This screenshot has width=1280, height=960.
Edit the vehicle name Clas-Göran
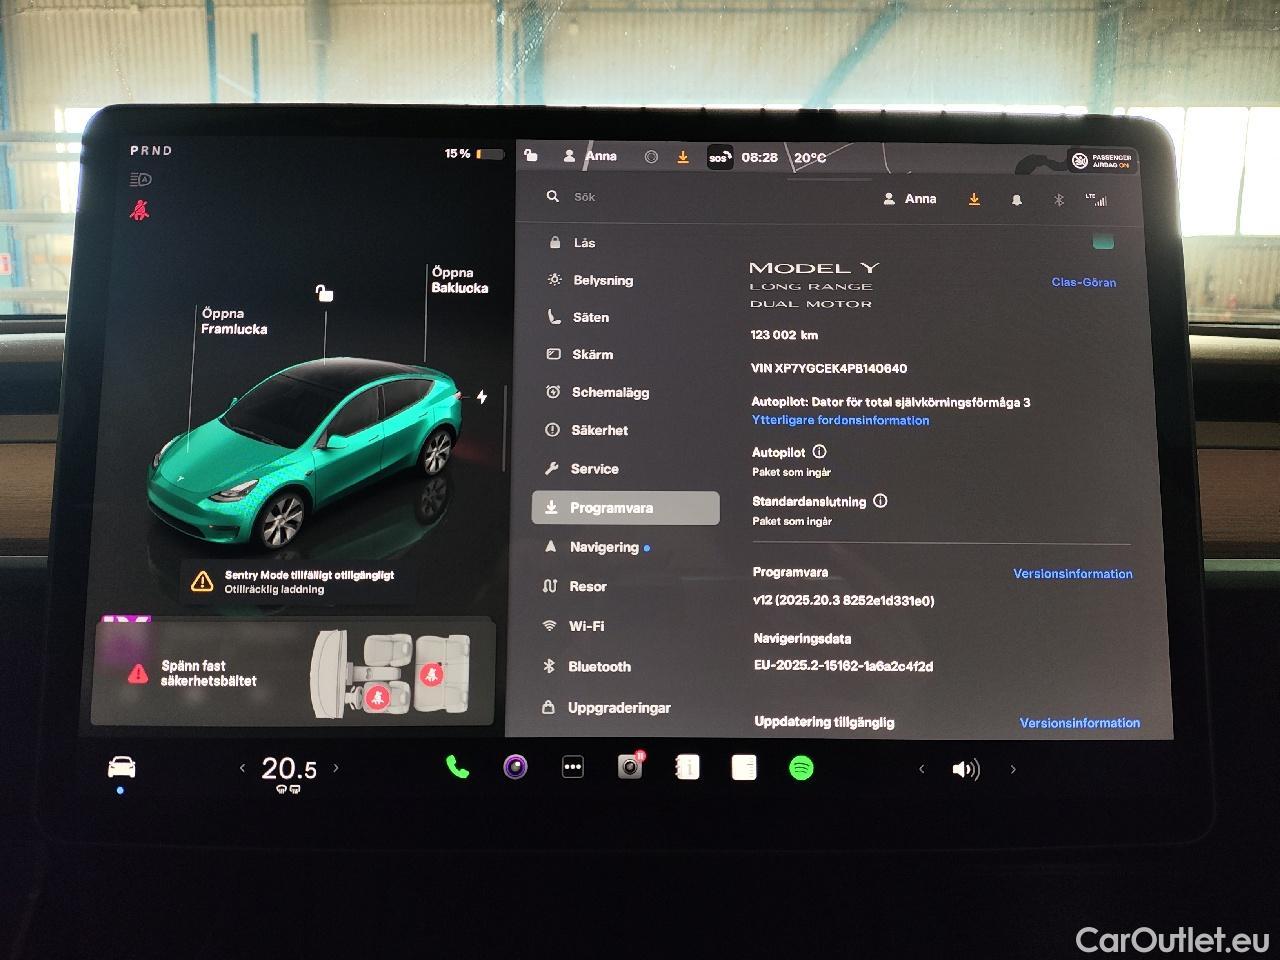[x=1083, y=282]
